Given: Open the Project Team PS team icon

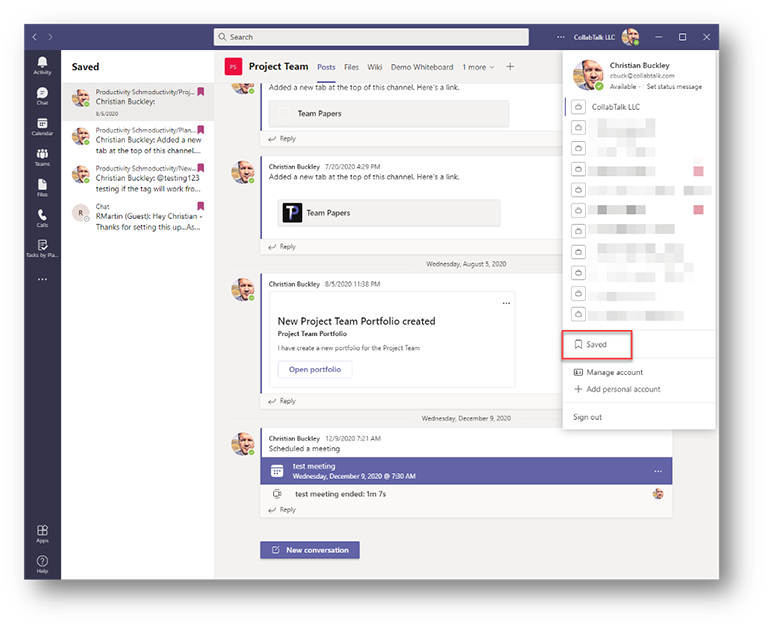Looking at the screenshot, I should [233, 67].
